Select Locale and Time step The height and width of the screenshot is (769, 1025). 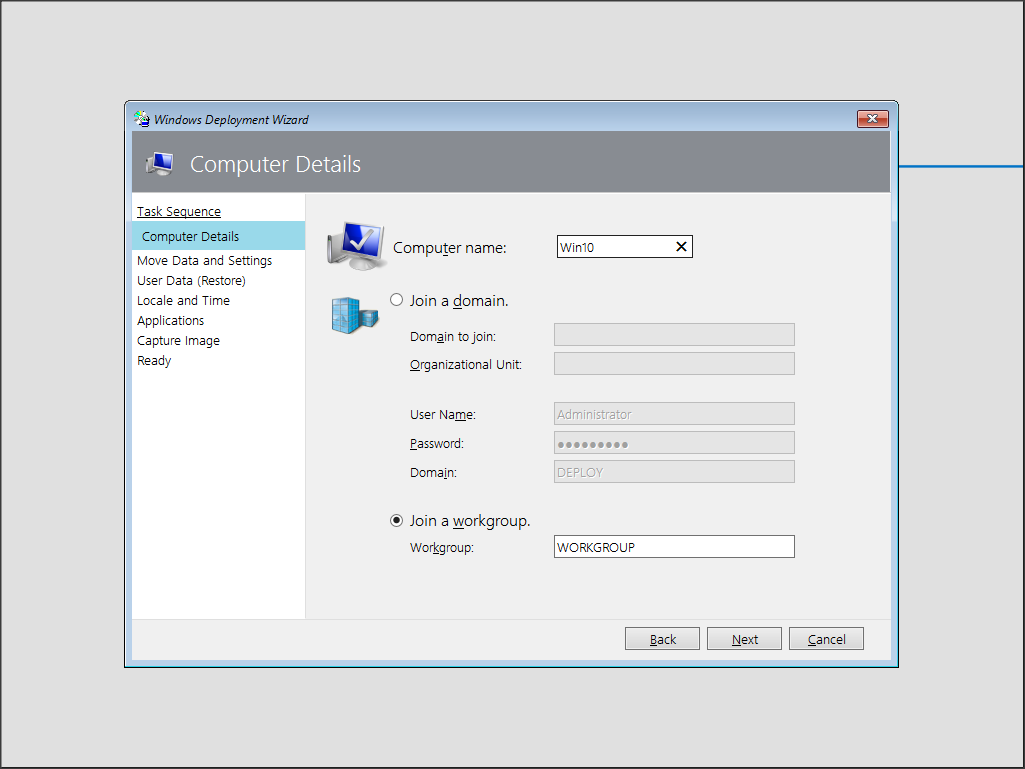[183, 301]
